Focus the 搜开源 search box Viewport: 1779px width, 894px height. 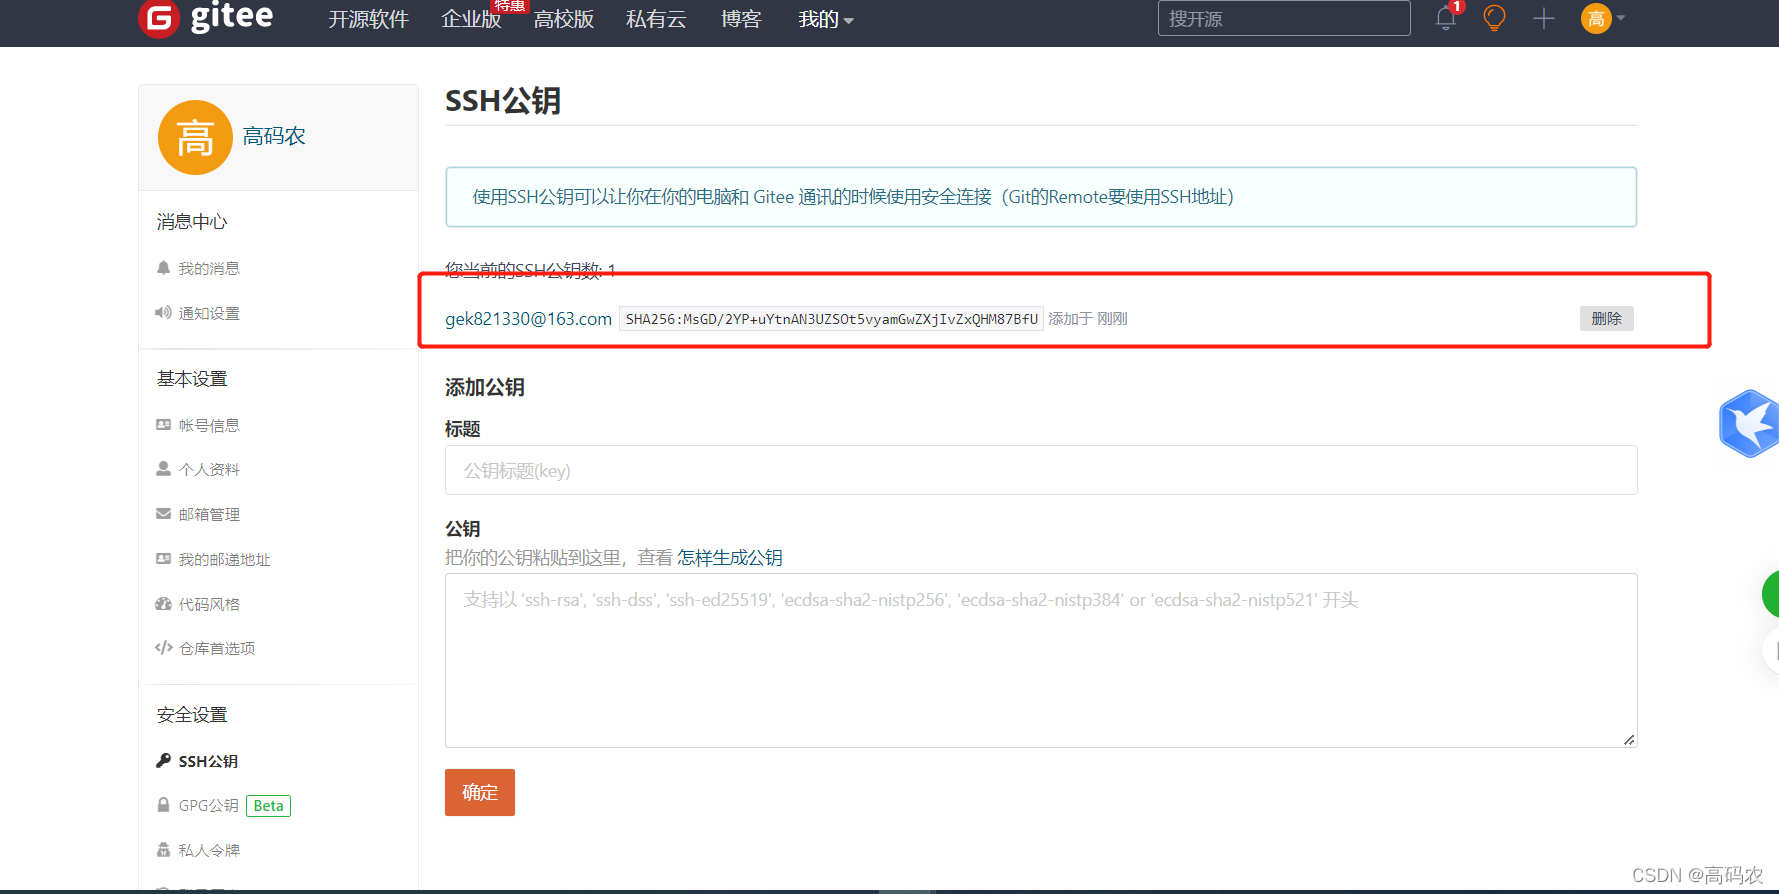click(x=1284, y=18)
